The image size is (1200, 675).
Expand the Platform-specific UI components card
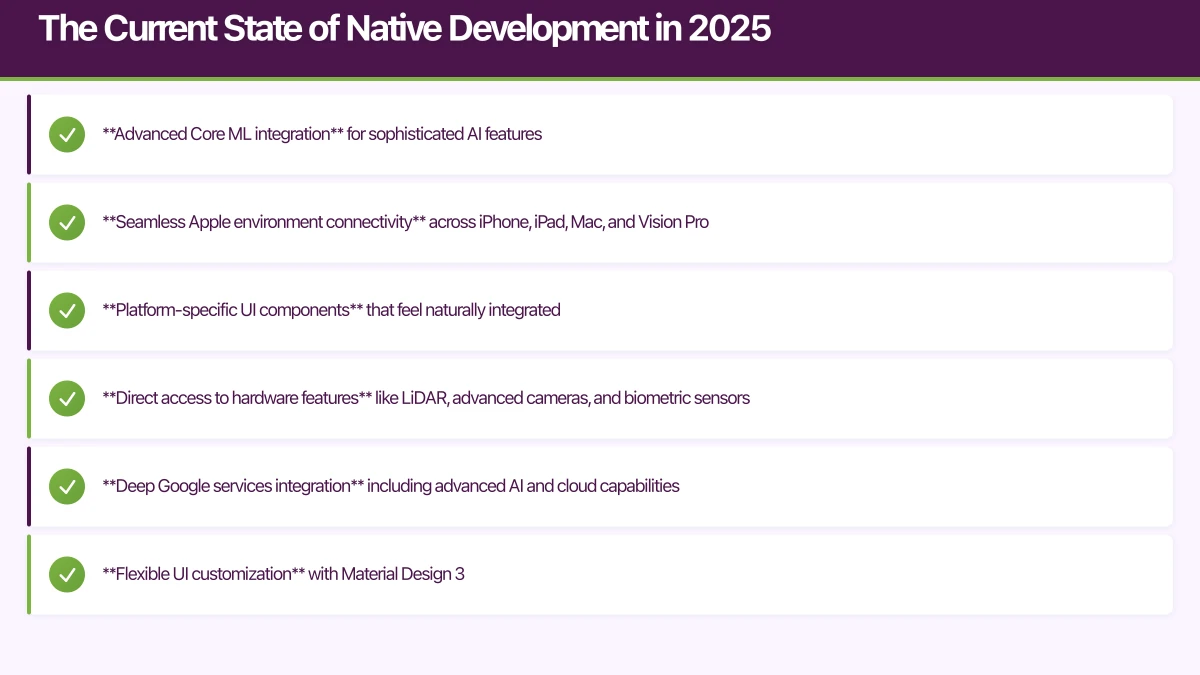point(600,310)
